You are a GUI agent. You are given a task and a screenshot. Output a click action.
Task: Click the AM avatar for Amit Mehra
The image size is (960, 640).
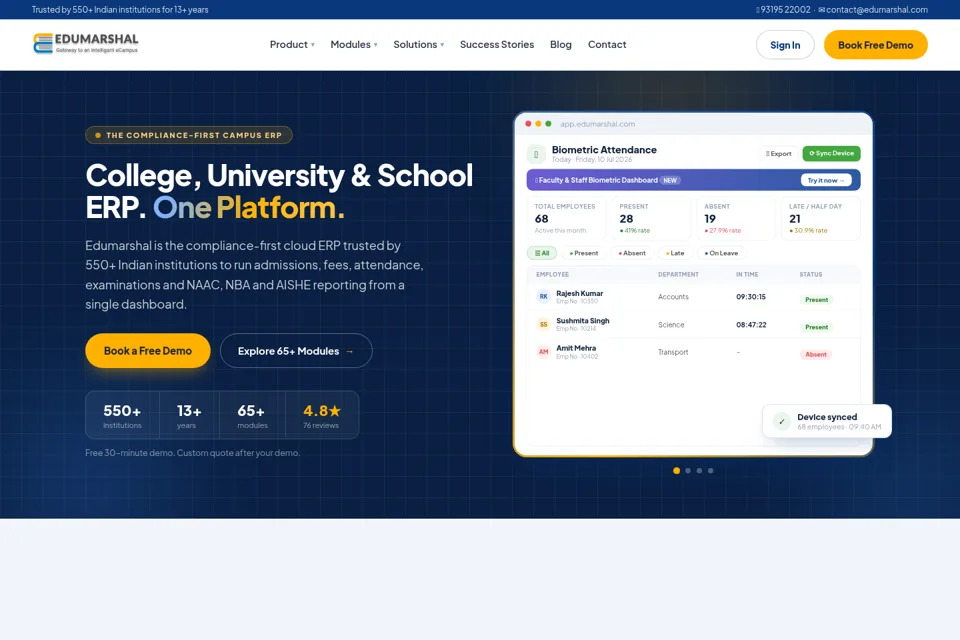pyautogui.click(x=544, y=352)
